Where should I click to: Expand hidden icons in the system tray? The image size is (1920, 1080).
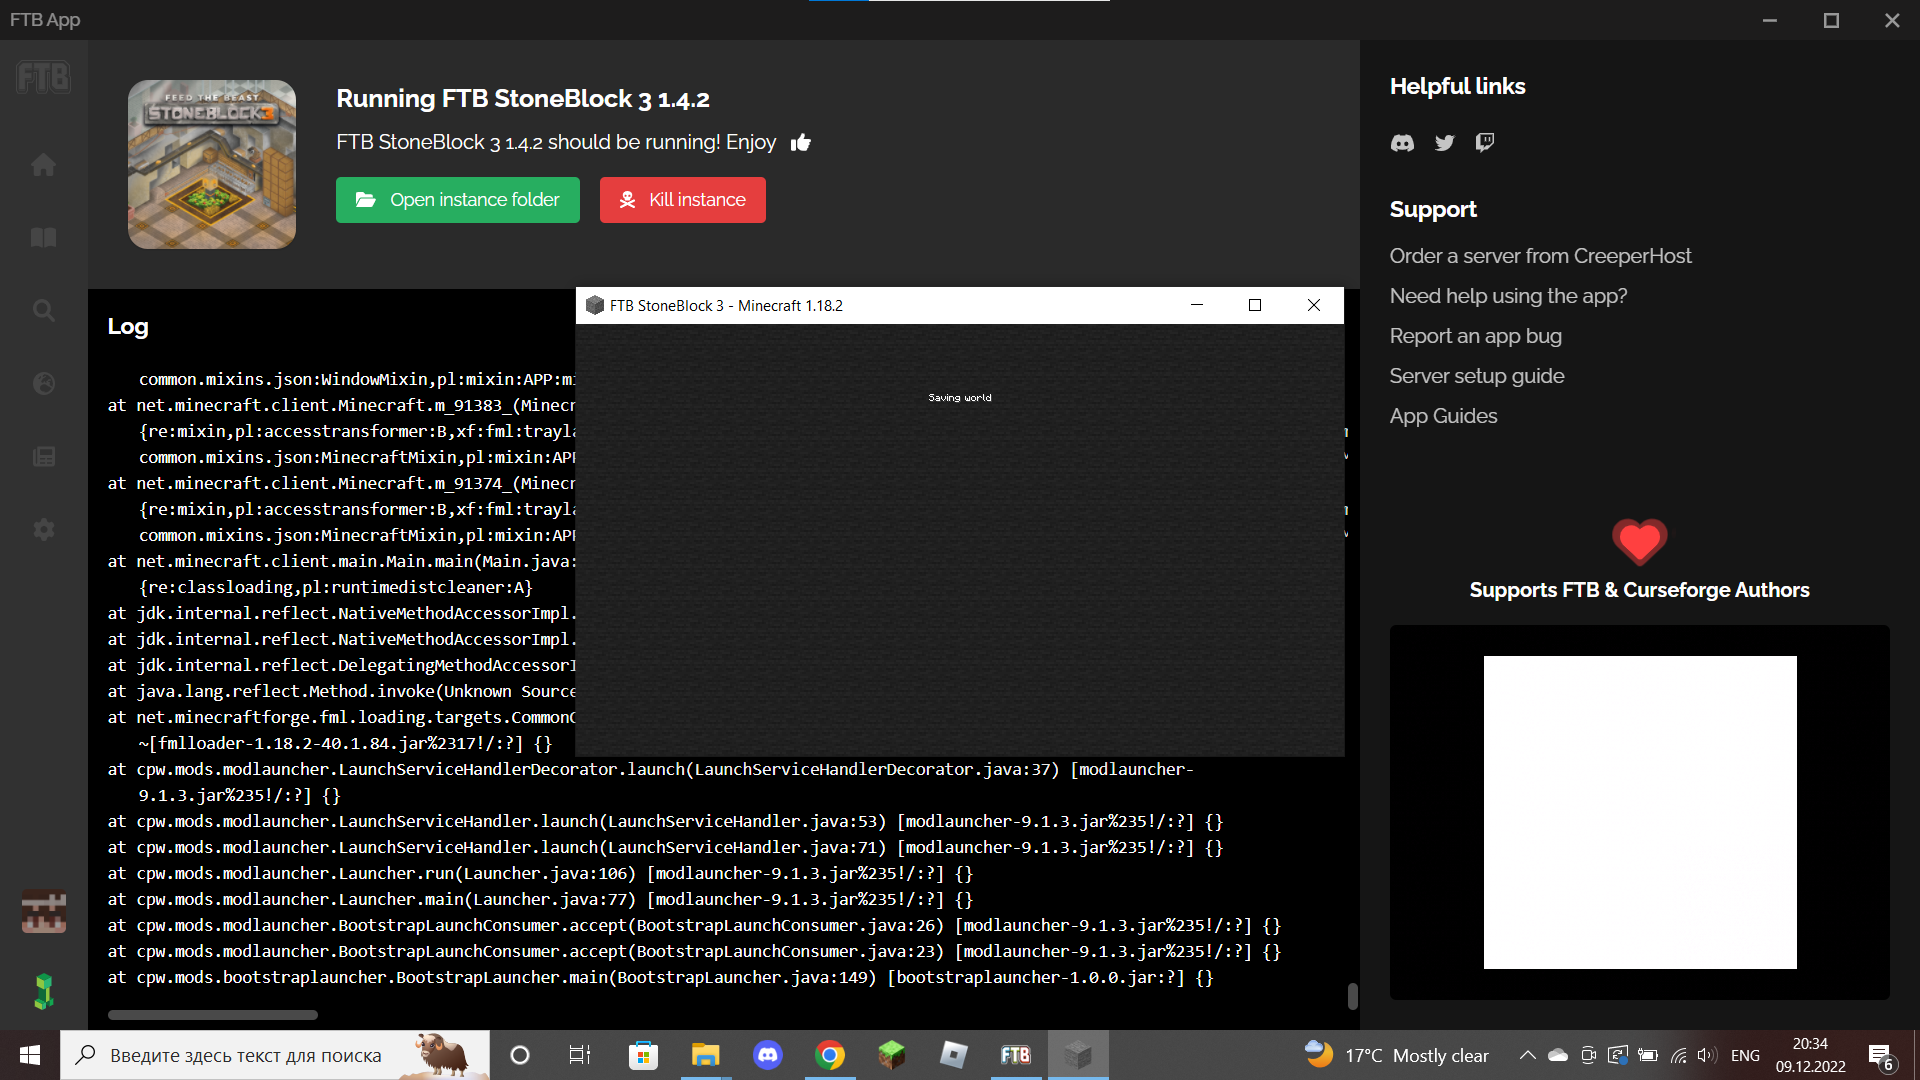(1527, 1054)
